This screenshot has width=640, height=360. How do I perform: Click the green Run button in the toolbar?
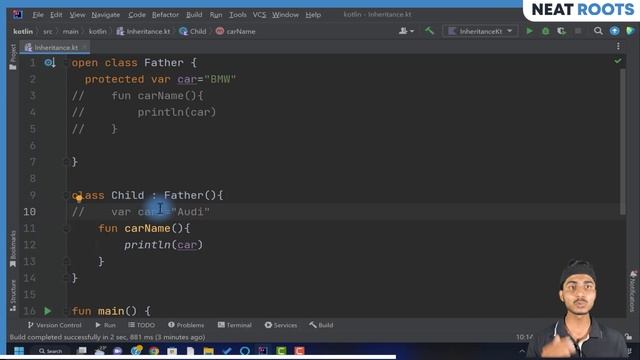coord(529,31)
